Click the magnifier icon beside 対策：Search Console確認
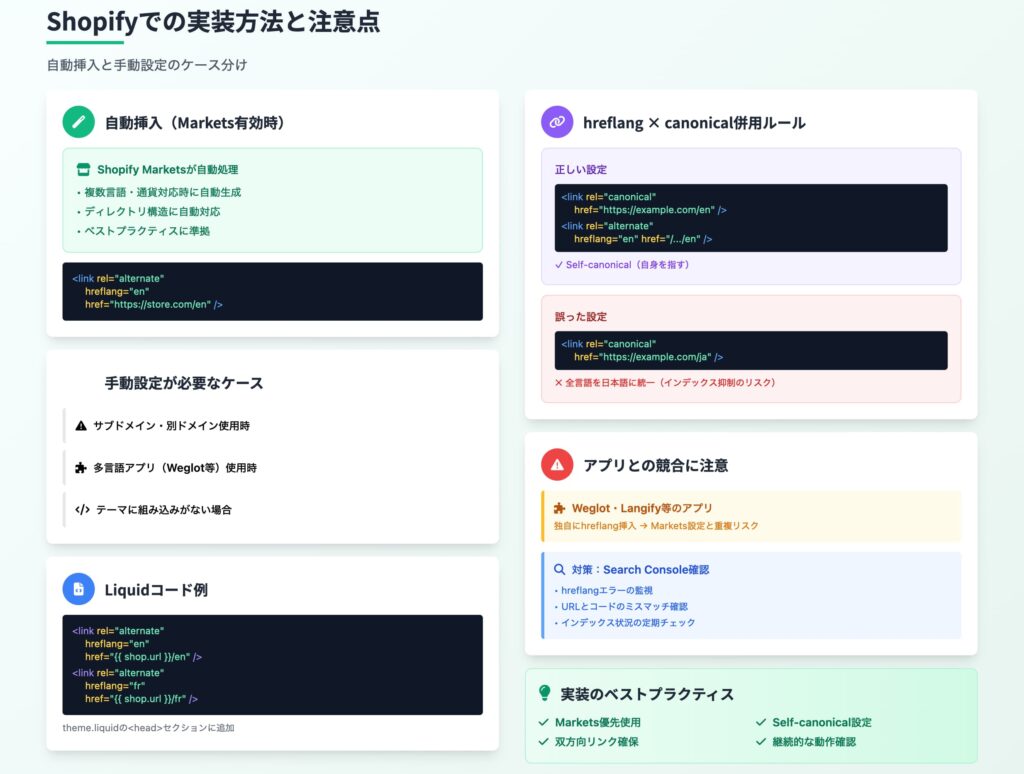Viewport: 1024px width, 774px height. click(x=560, y=570)
